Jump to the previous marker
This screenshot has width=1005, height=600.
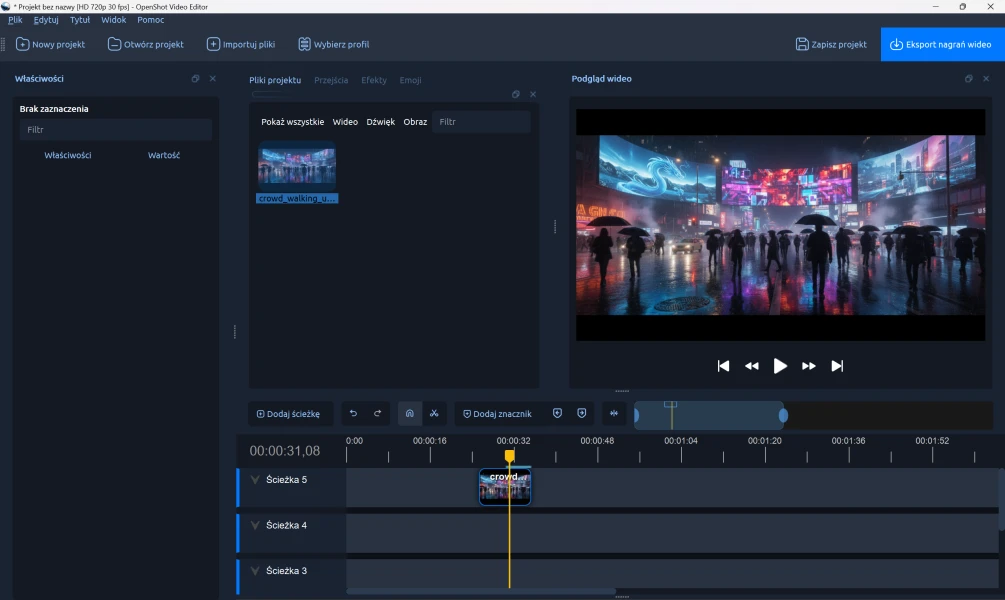(557, 413)
